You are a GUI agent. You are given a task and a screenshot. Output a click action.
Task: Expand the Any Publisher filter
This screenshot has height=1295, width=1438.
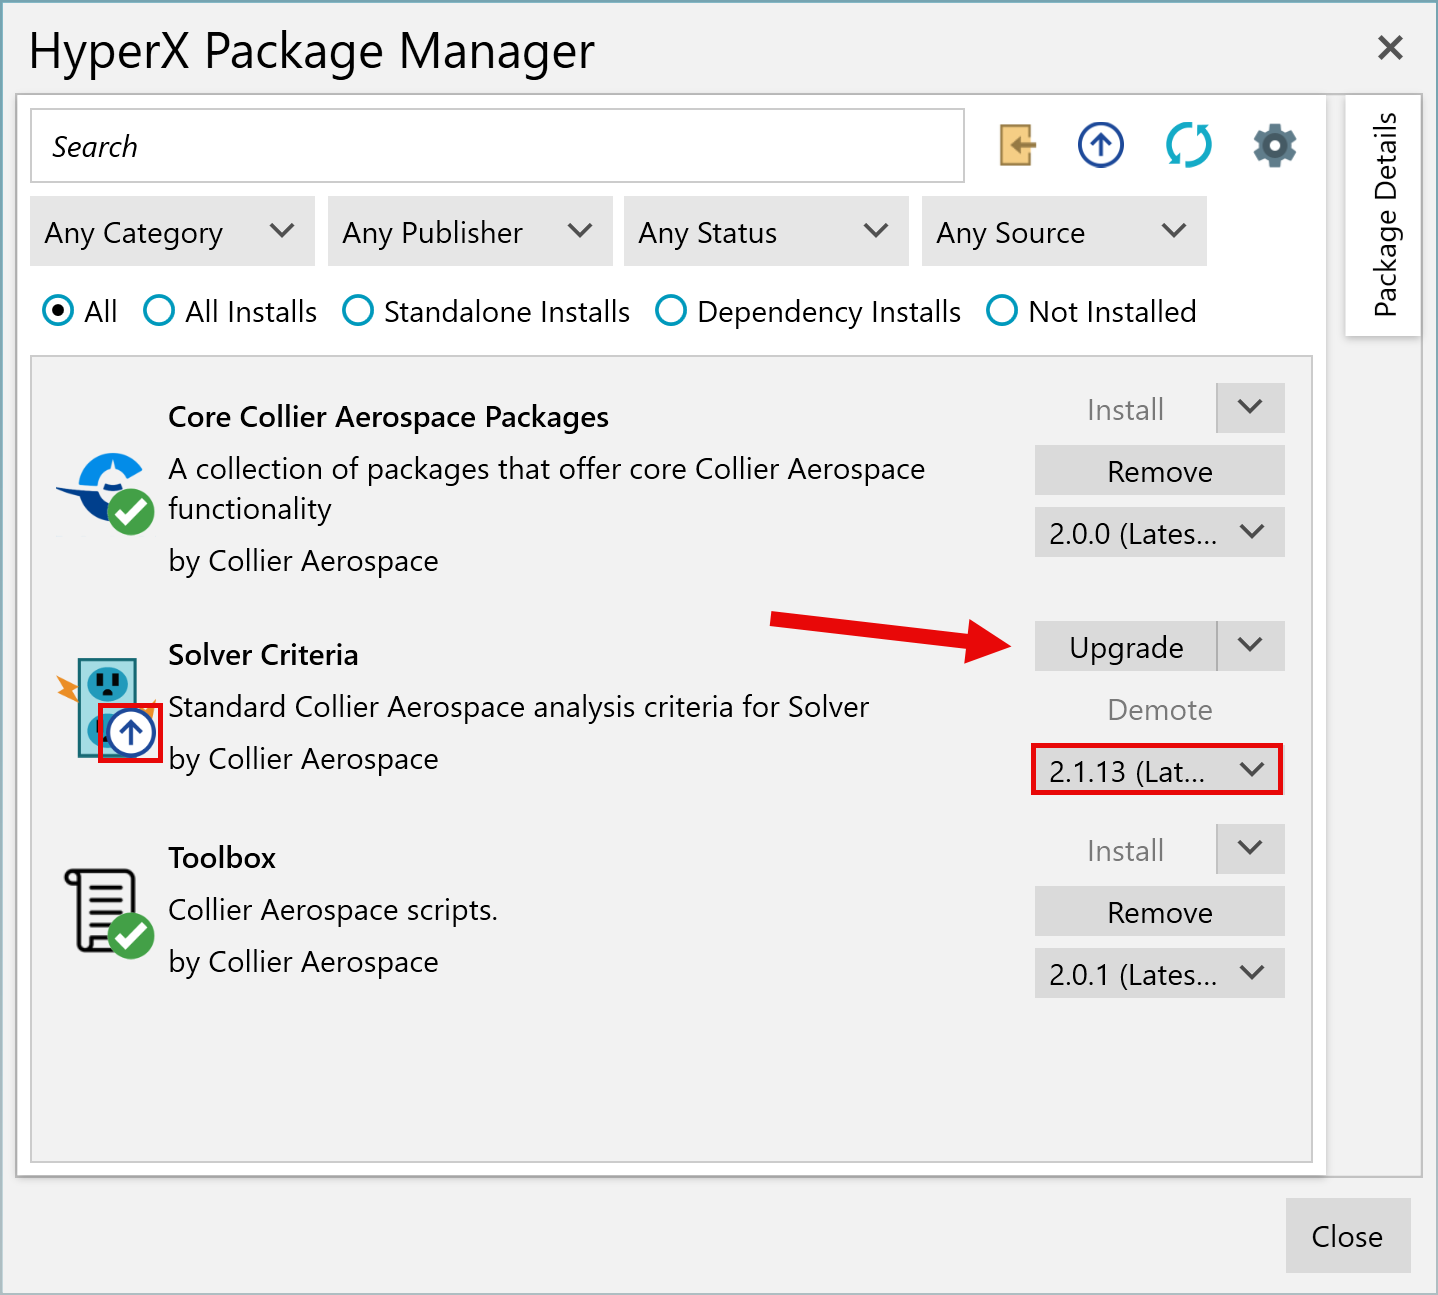(470, 232)
